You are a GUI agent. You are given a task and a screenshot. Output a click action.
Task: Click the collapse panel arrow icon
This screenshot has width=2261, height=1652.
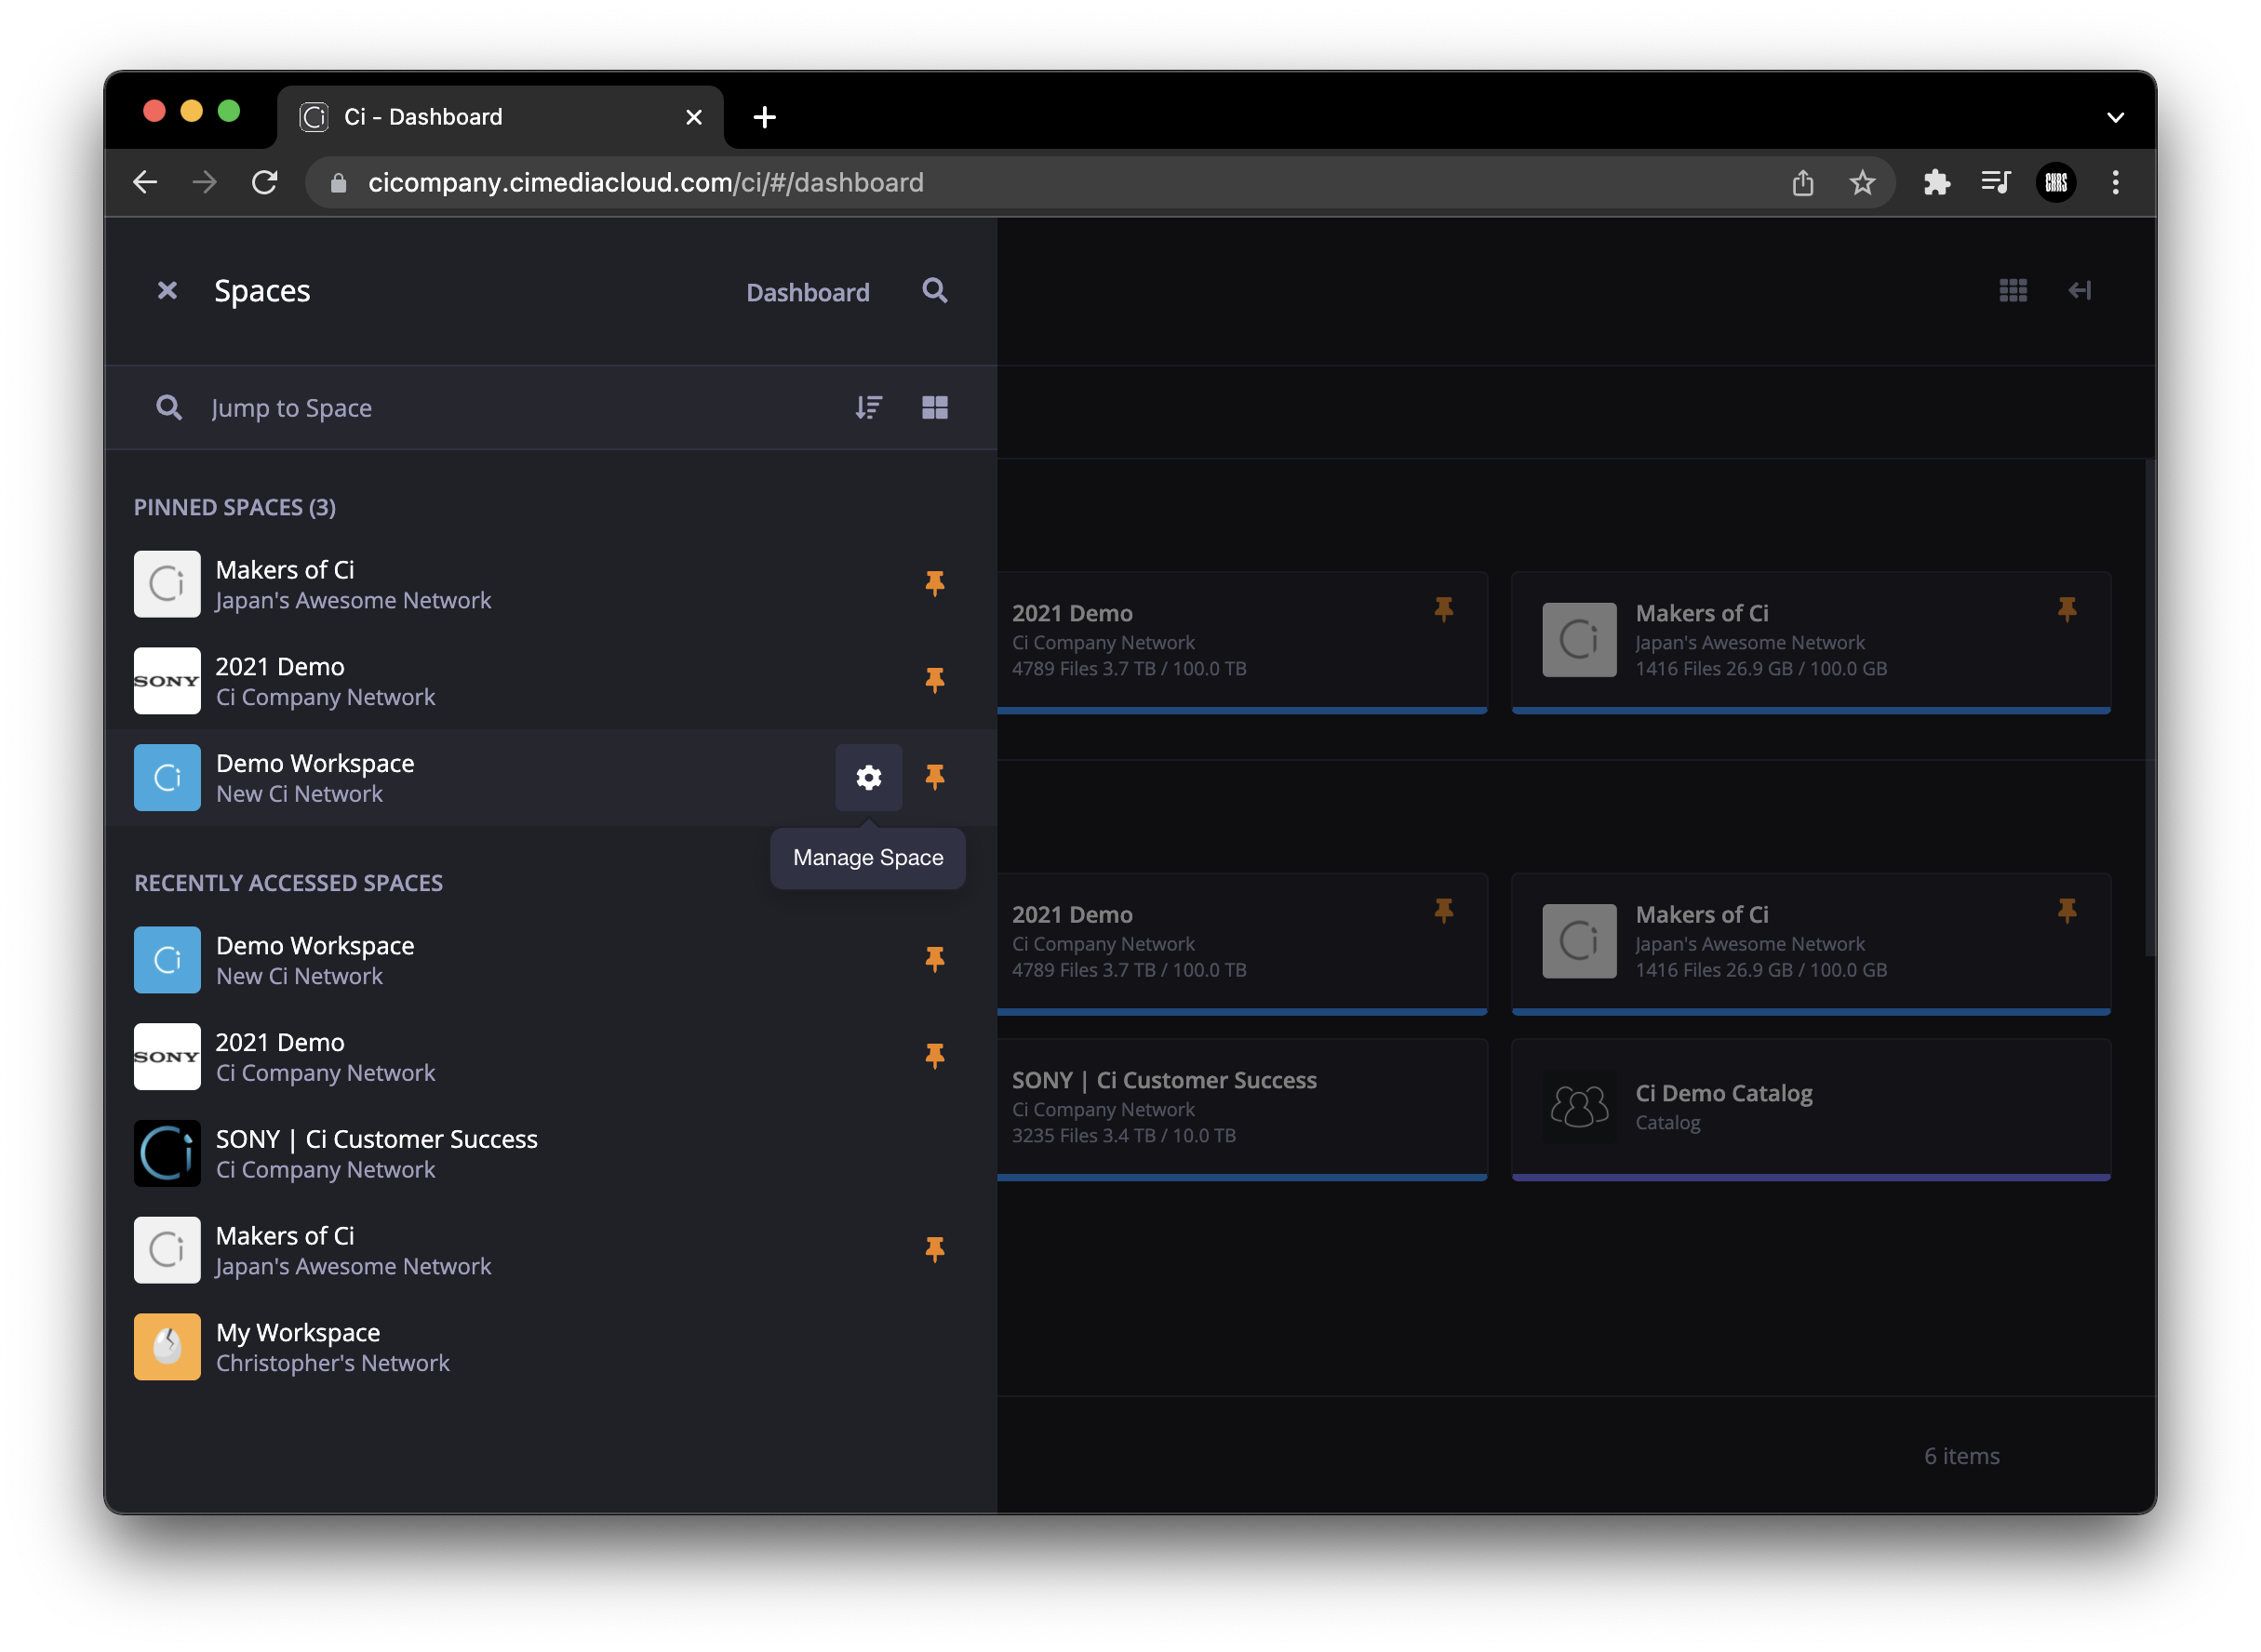[2080, 291]
